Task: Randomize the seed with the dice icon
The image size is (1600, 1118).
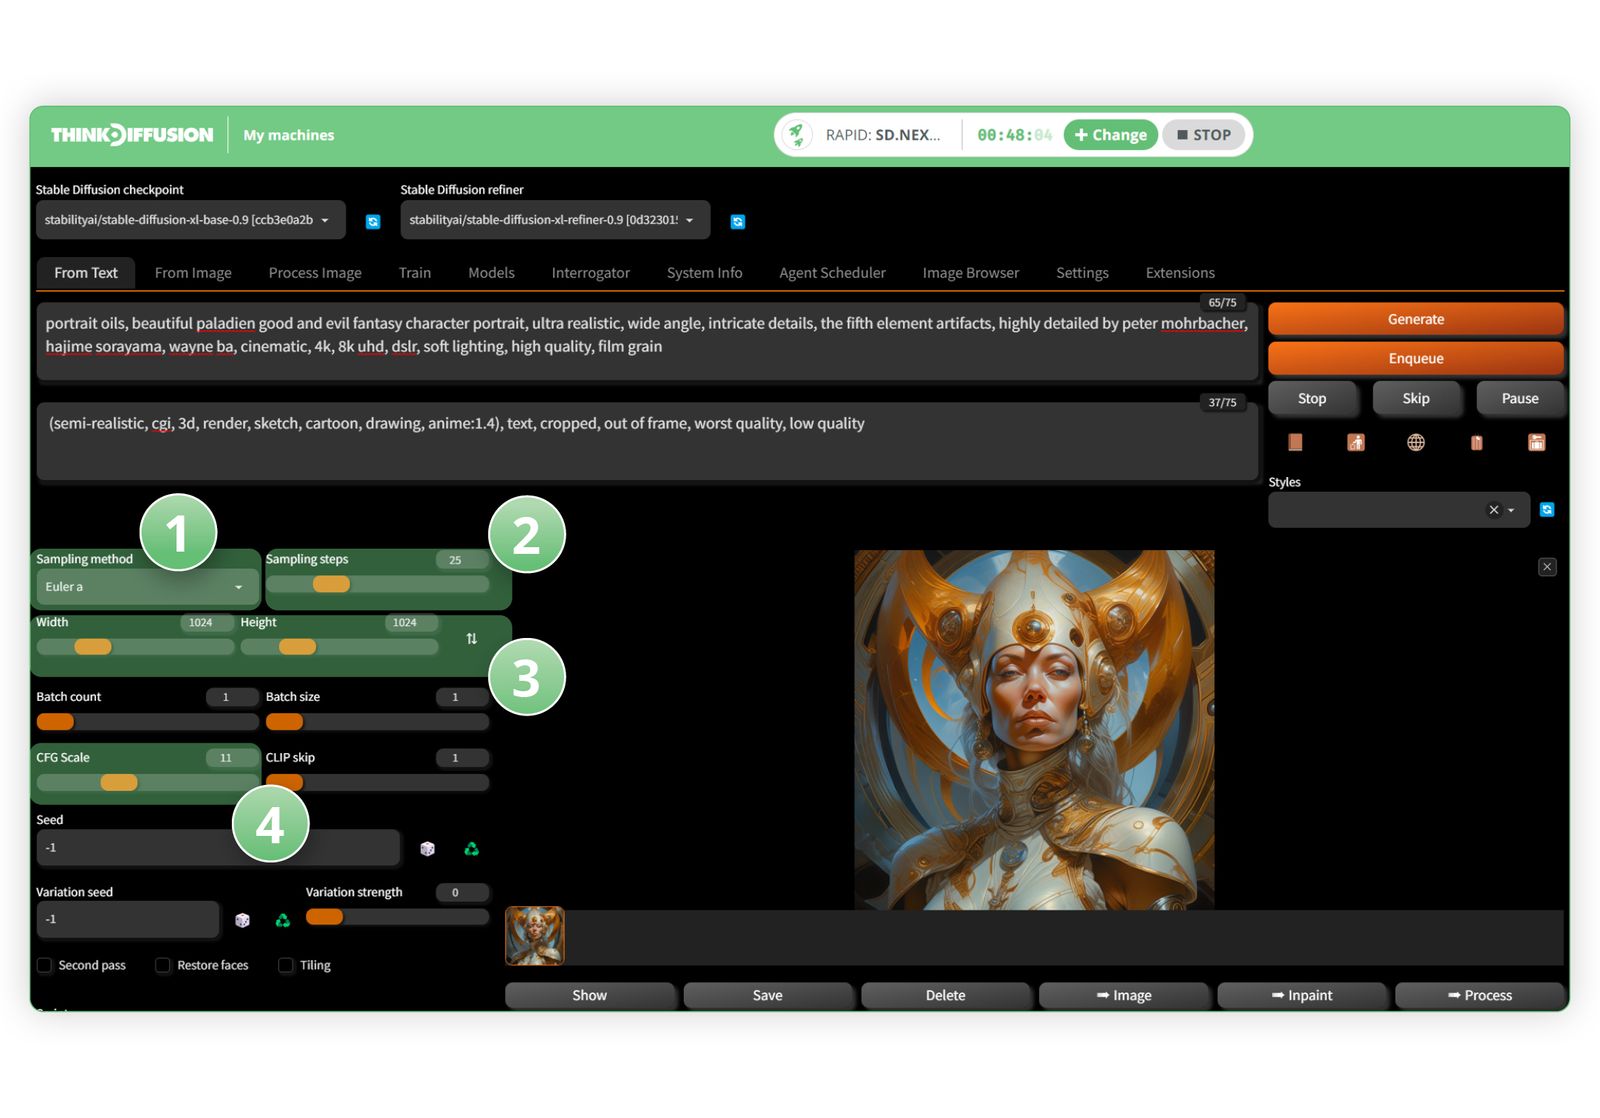Action: (x=428, y=848)
